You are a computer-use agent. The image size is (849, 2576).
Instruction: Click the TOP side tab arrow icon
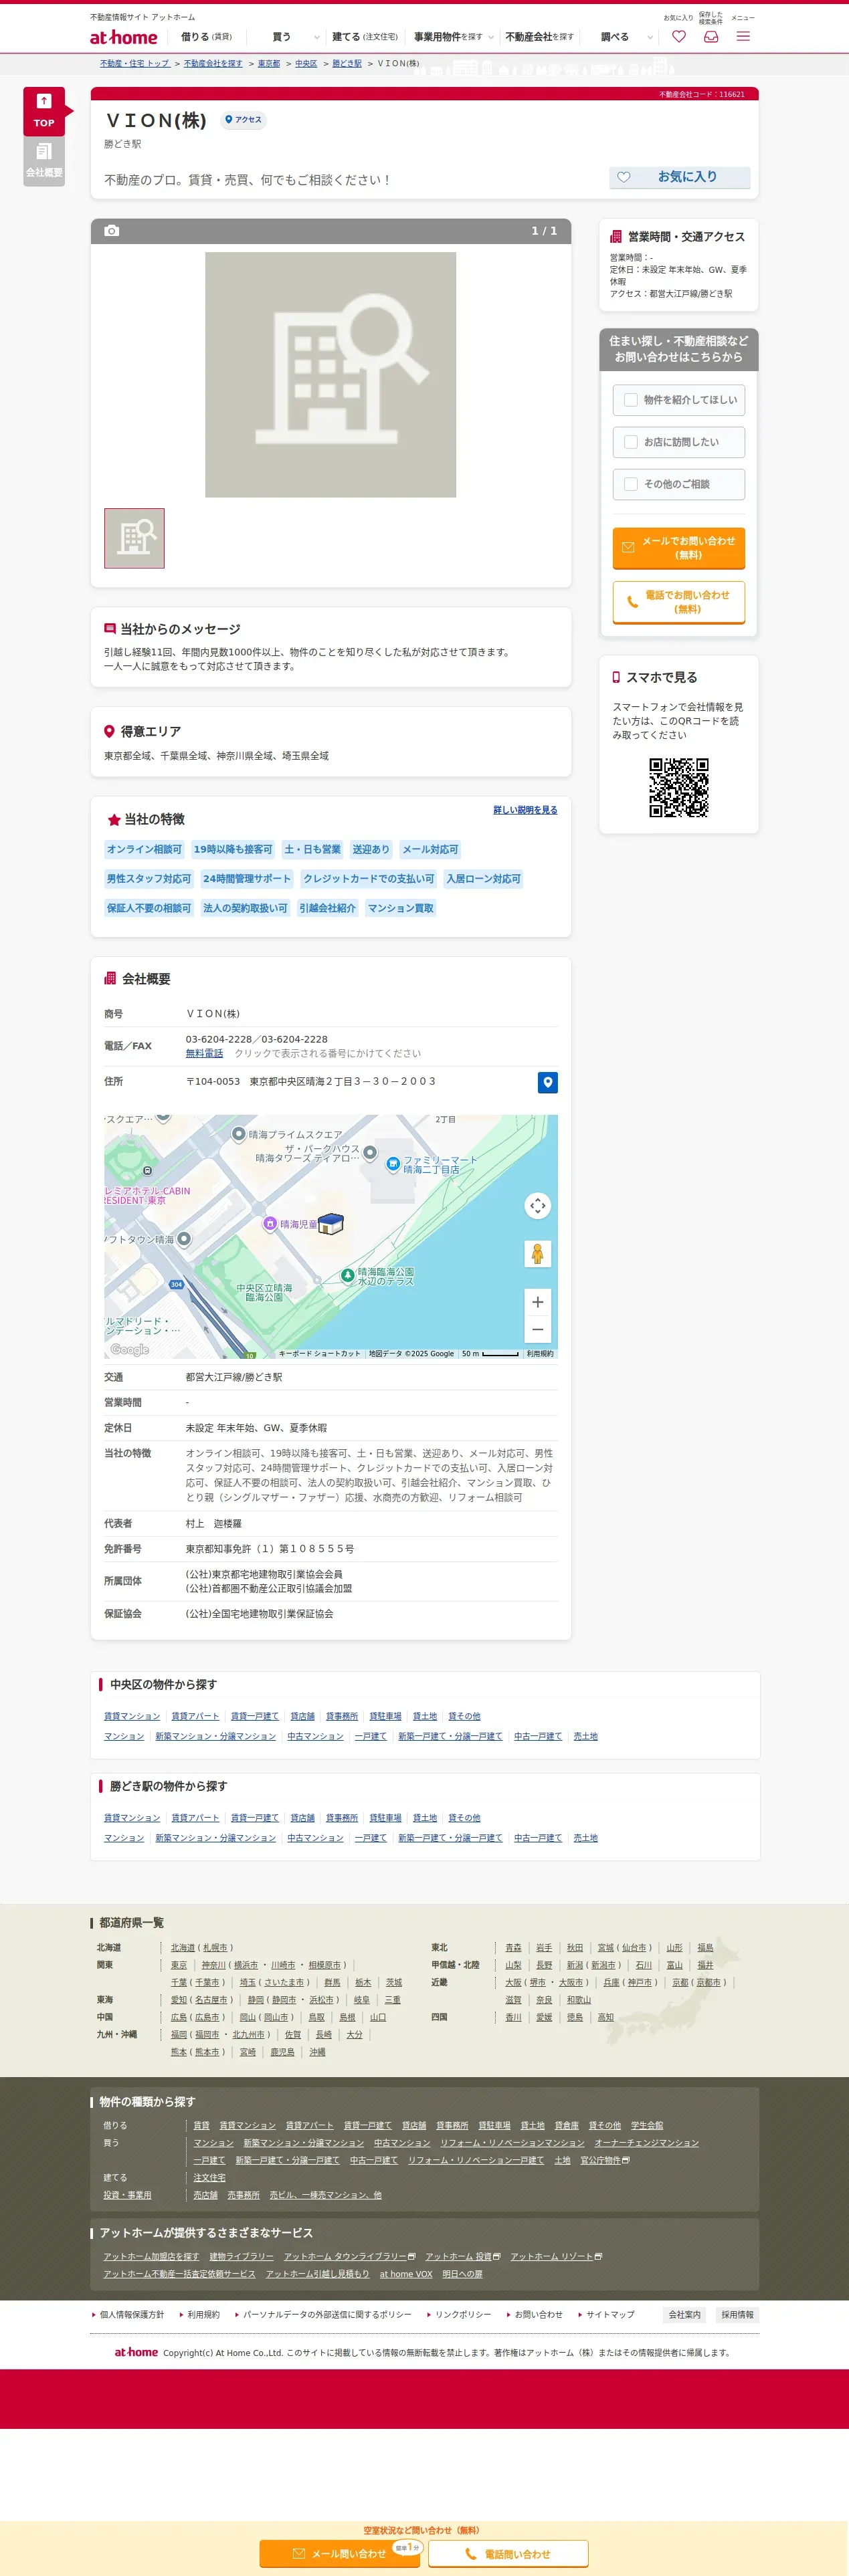click(44, 101)
